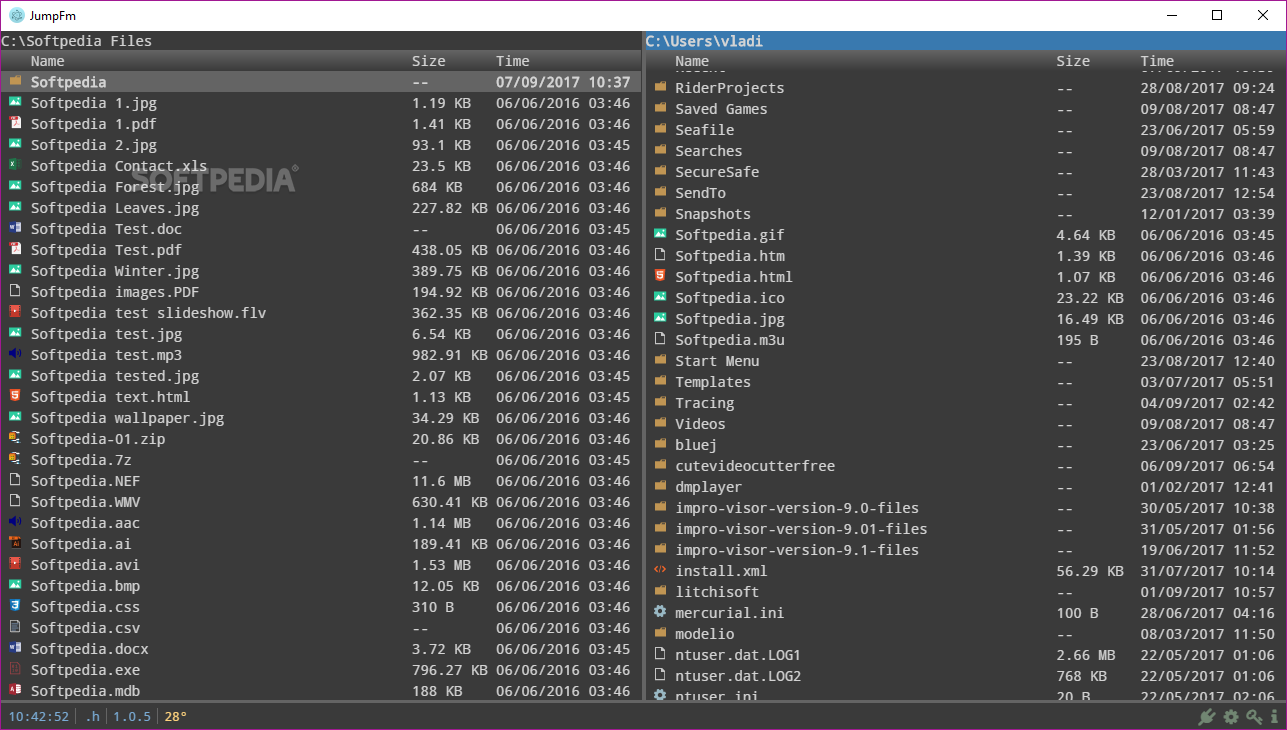This screenshot has width=1287, height=730.
Task: Click the 10:42:52 clock in status bar
Action: click(x=39, y=716)
